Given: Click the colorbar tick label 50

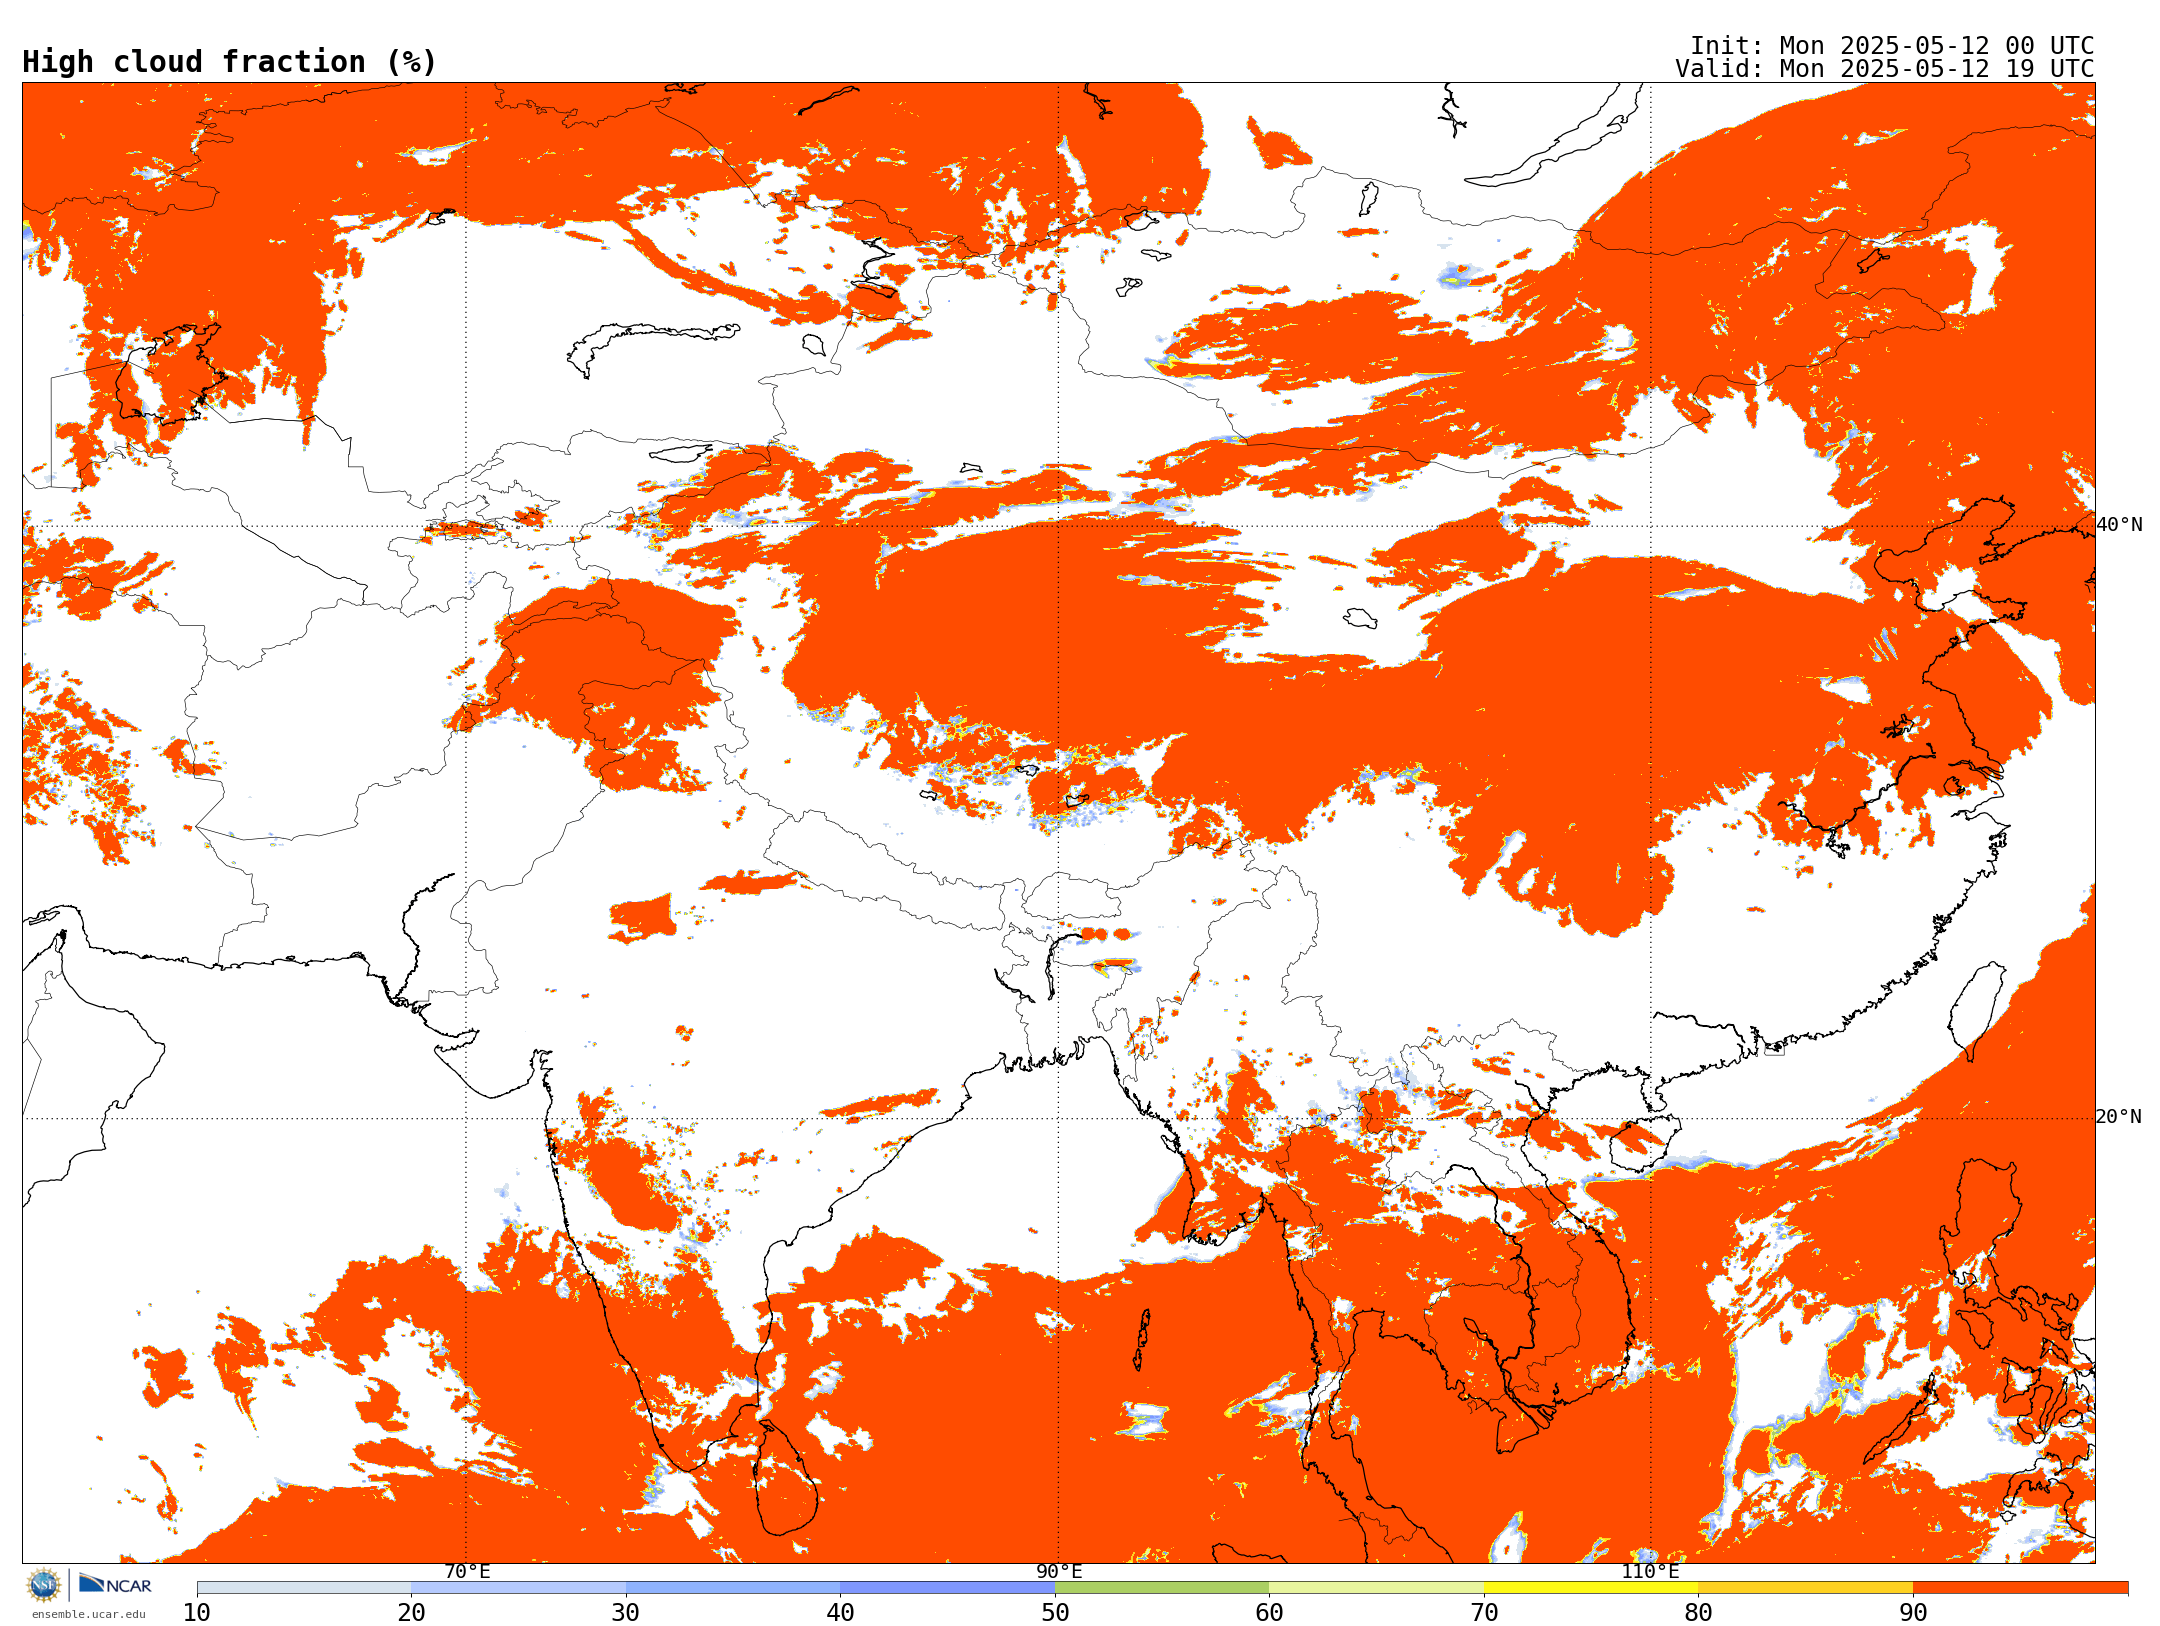Looking at the screenshot, I should pos(1055,1613).
